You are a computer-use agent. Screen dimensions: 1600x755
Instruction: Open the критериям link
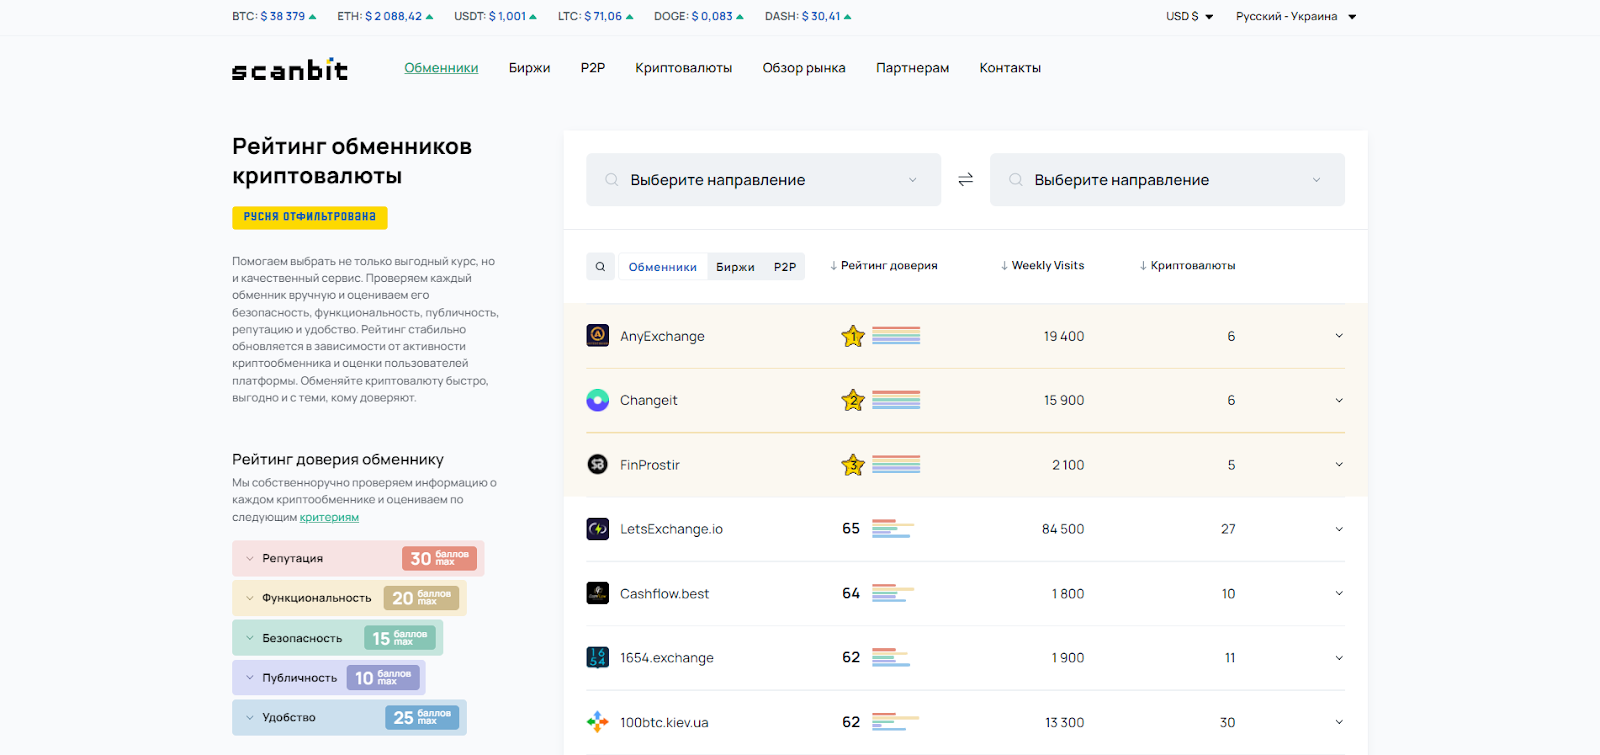coord(329,517)
